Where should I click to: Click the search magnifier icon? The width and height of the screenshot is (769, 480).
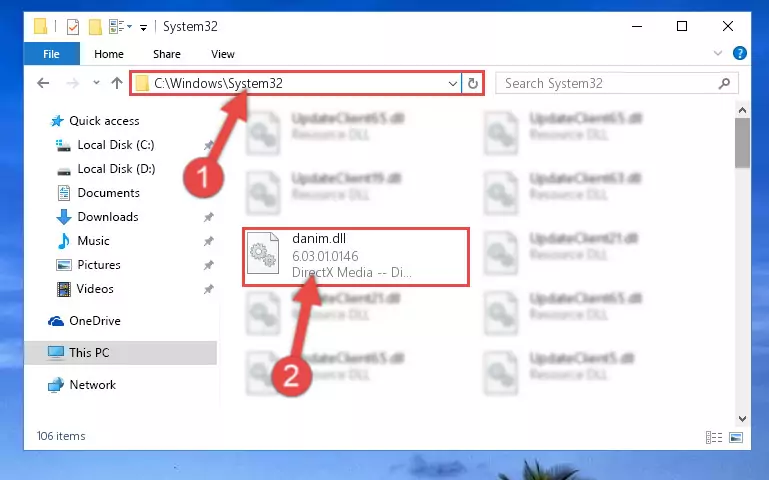coord(724,83)
